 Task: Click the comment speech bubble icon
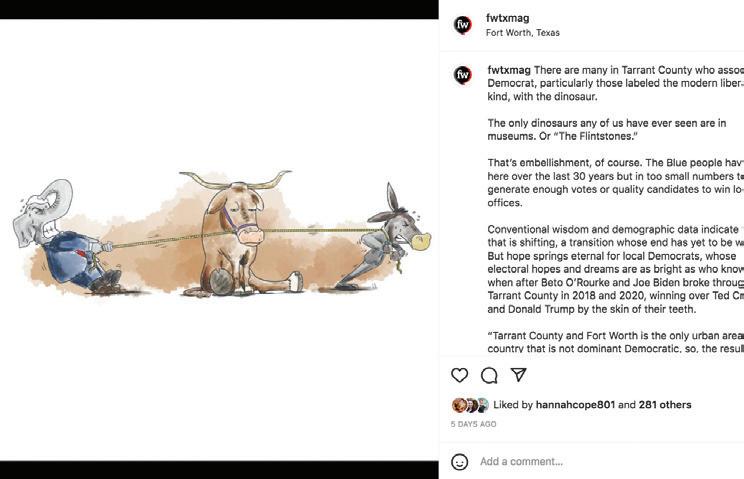click(x=489, y=375)
